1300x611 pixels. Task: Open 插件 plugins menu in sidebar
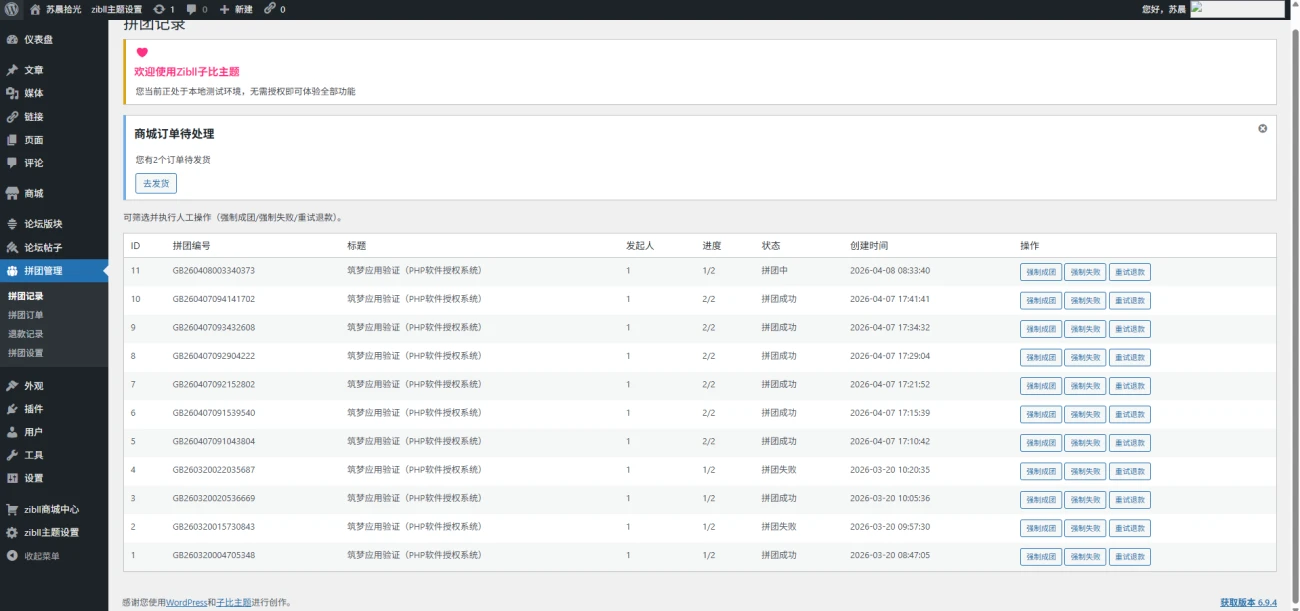point(33,409)
